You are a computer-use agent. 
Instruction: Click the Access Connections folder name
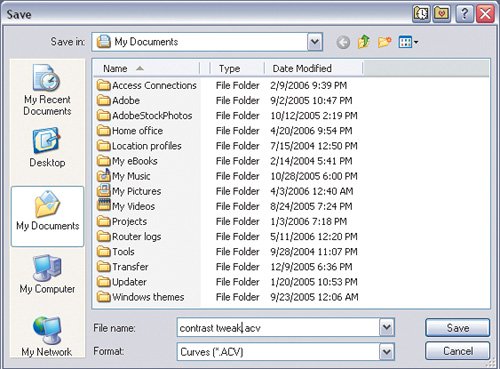154,85
